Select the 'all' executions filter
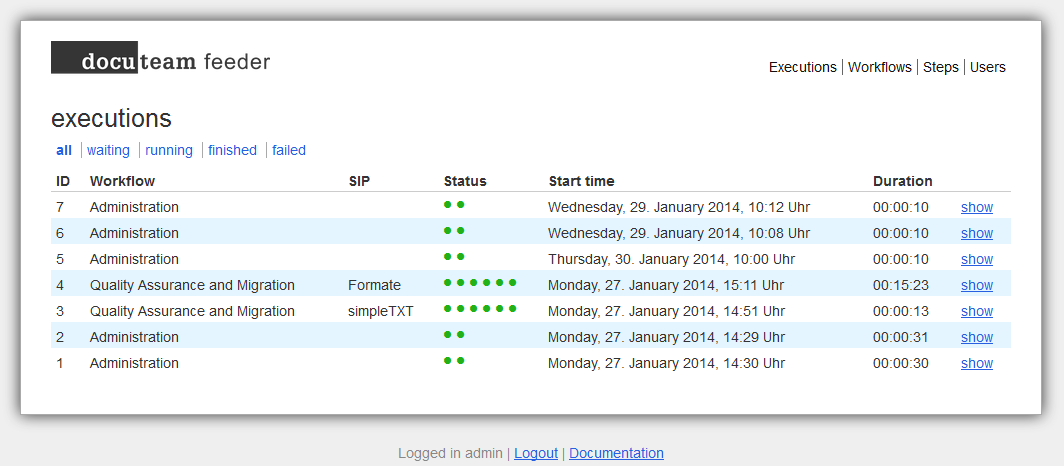 (x=64, y=150)
